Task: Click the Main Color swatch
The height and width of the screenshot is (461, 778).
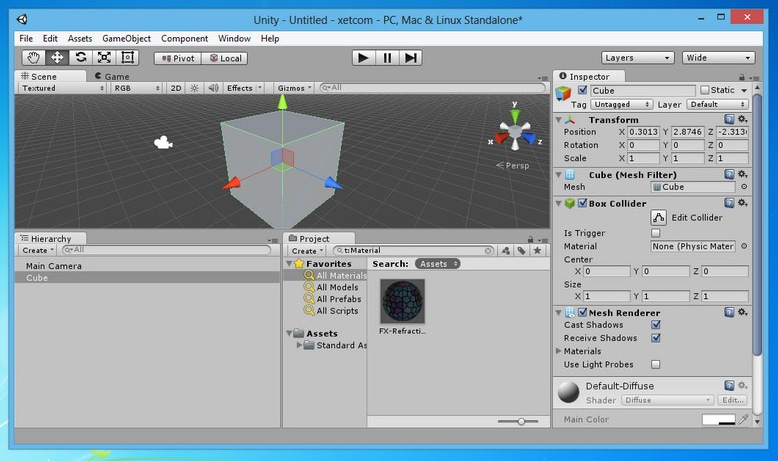Action: click(x=718, y=420)
